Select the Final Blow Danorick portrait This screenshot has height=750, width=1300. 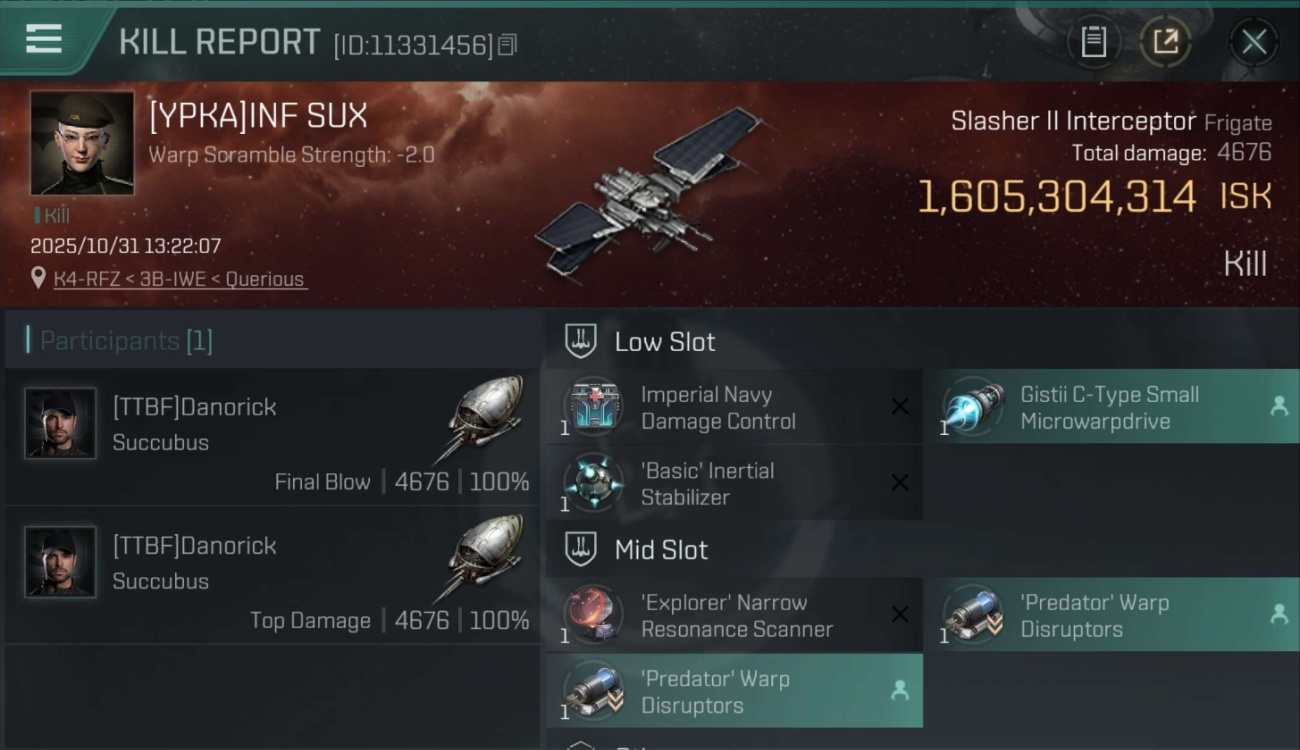pos(60,423)
